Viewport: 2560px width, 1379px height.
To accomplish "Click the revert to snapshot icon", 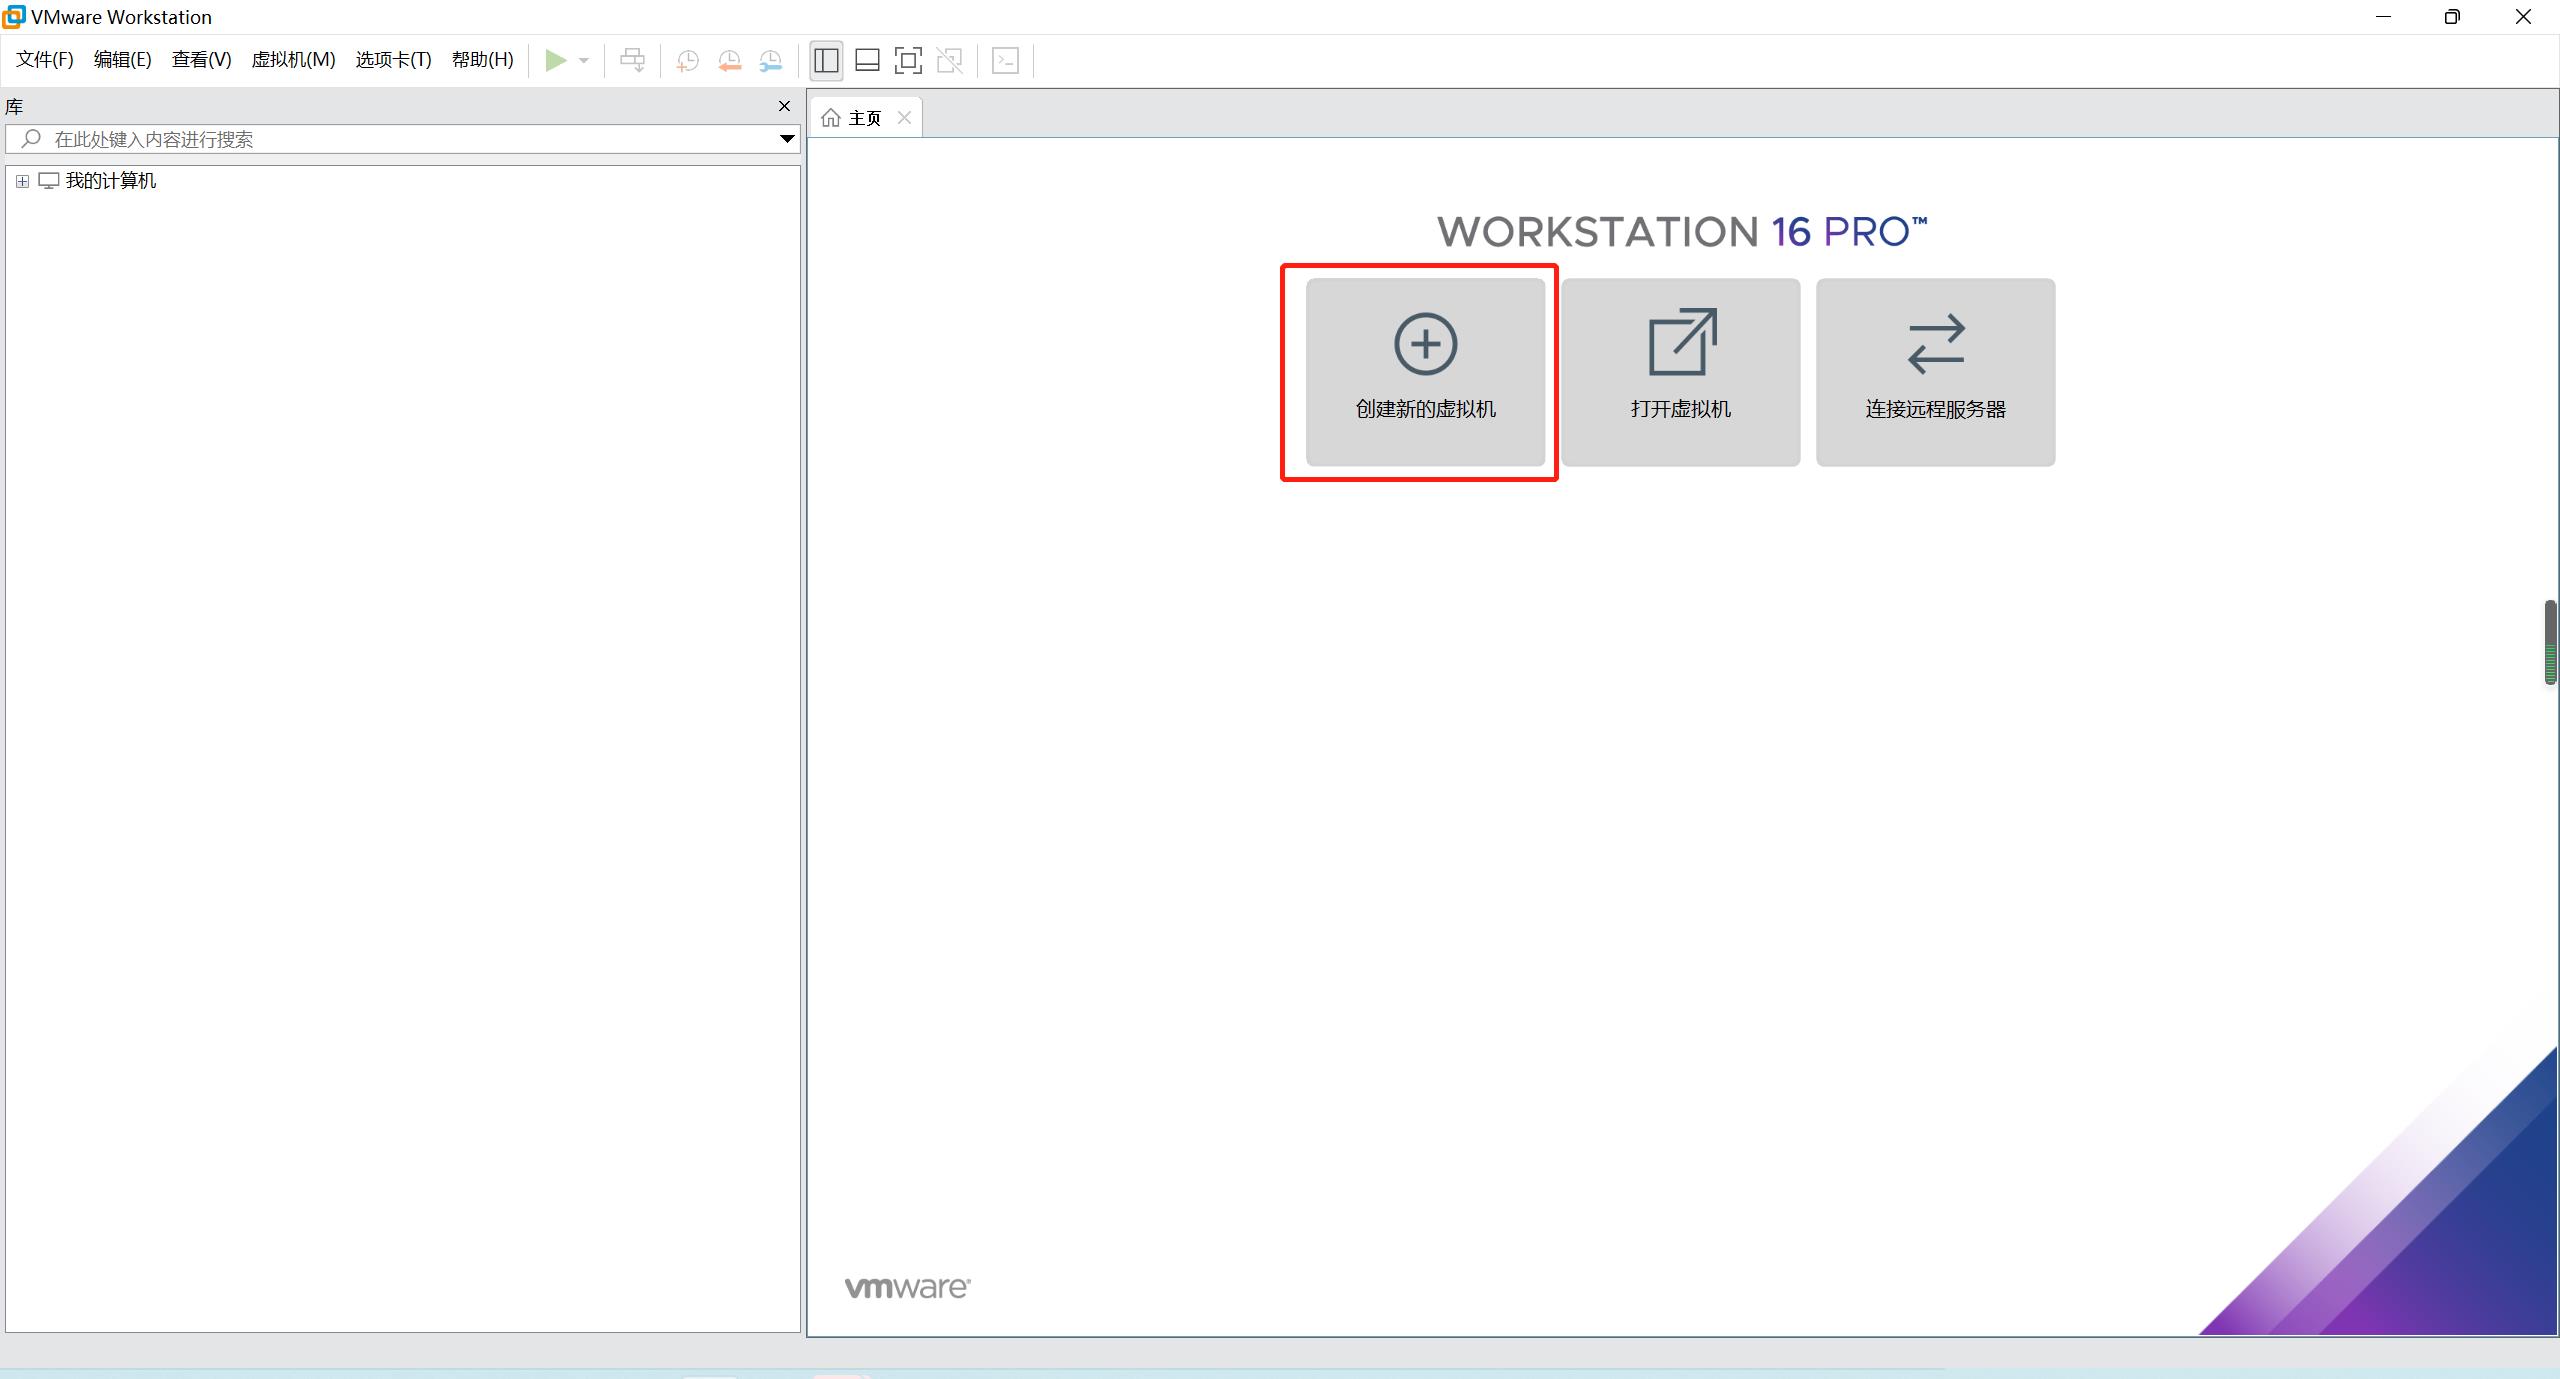I will (x=729, y=61).
